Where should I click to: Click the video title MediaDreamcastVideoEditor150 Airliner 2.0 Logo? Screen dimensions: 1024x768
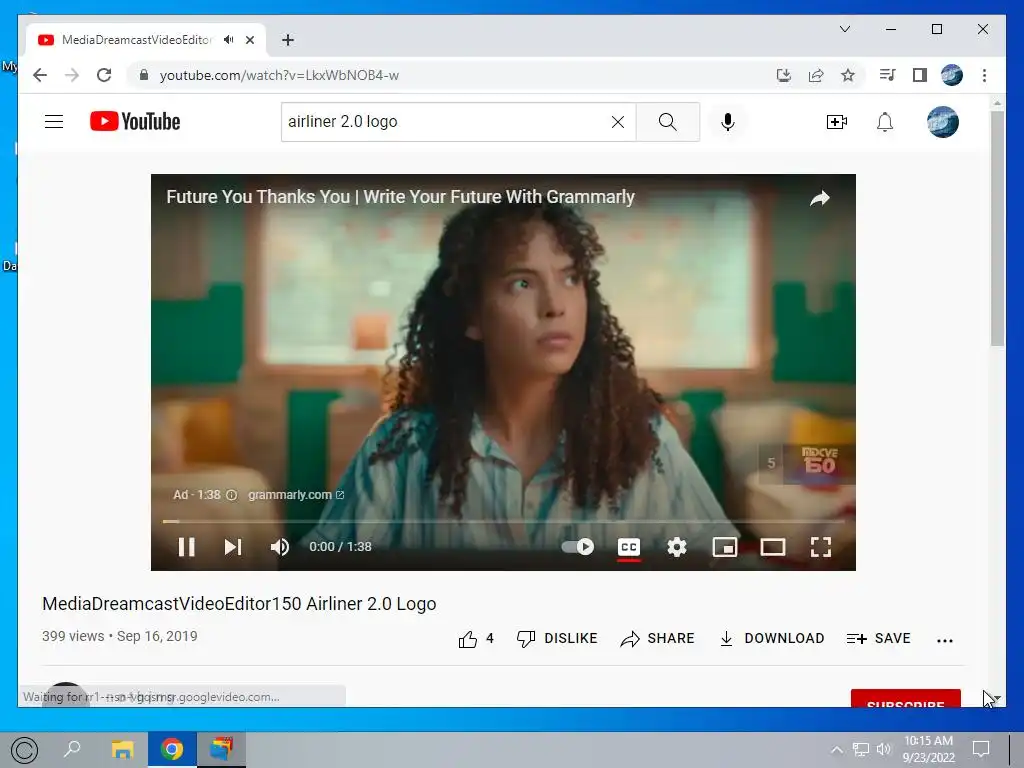[x=239, y=604]
